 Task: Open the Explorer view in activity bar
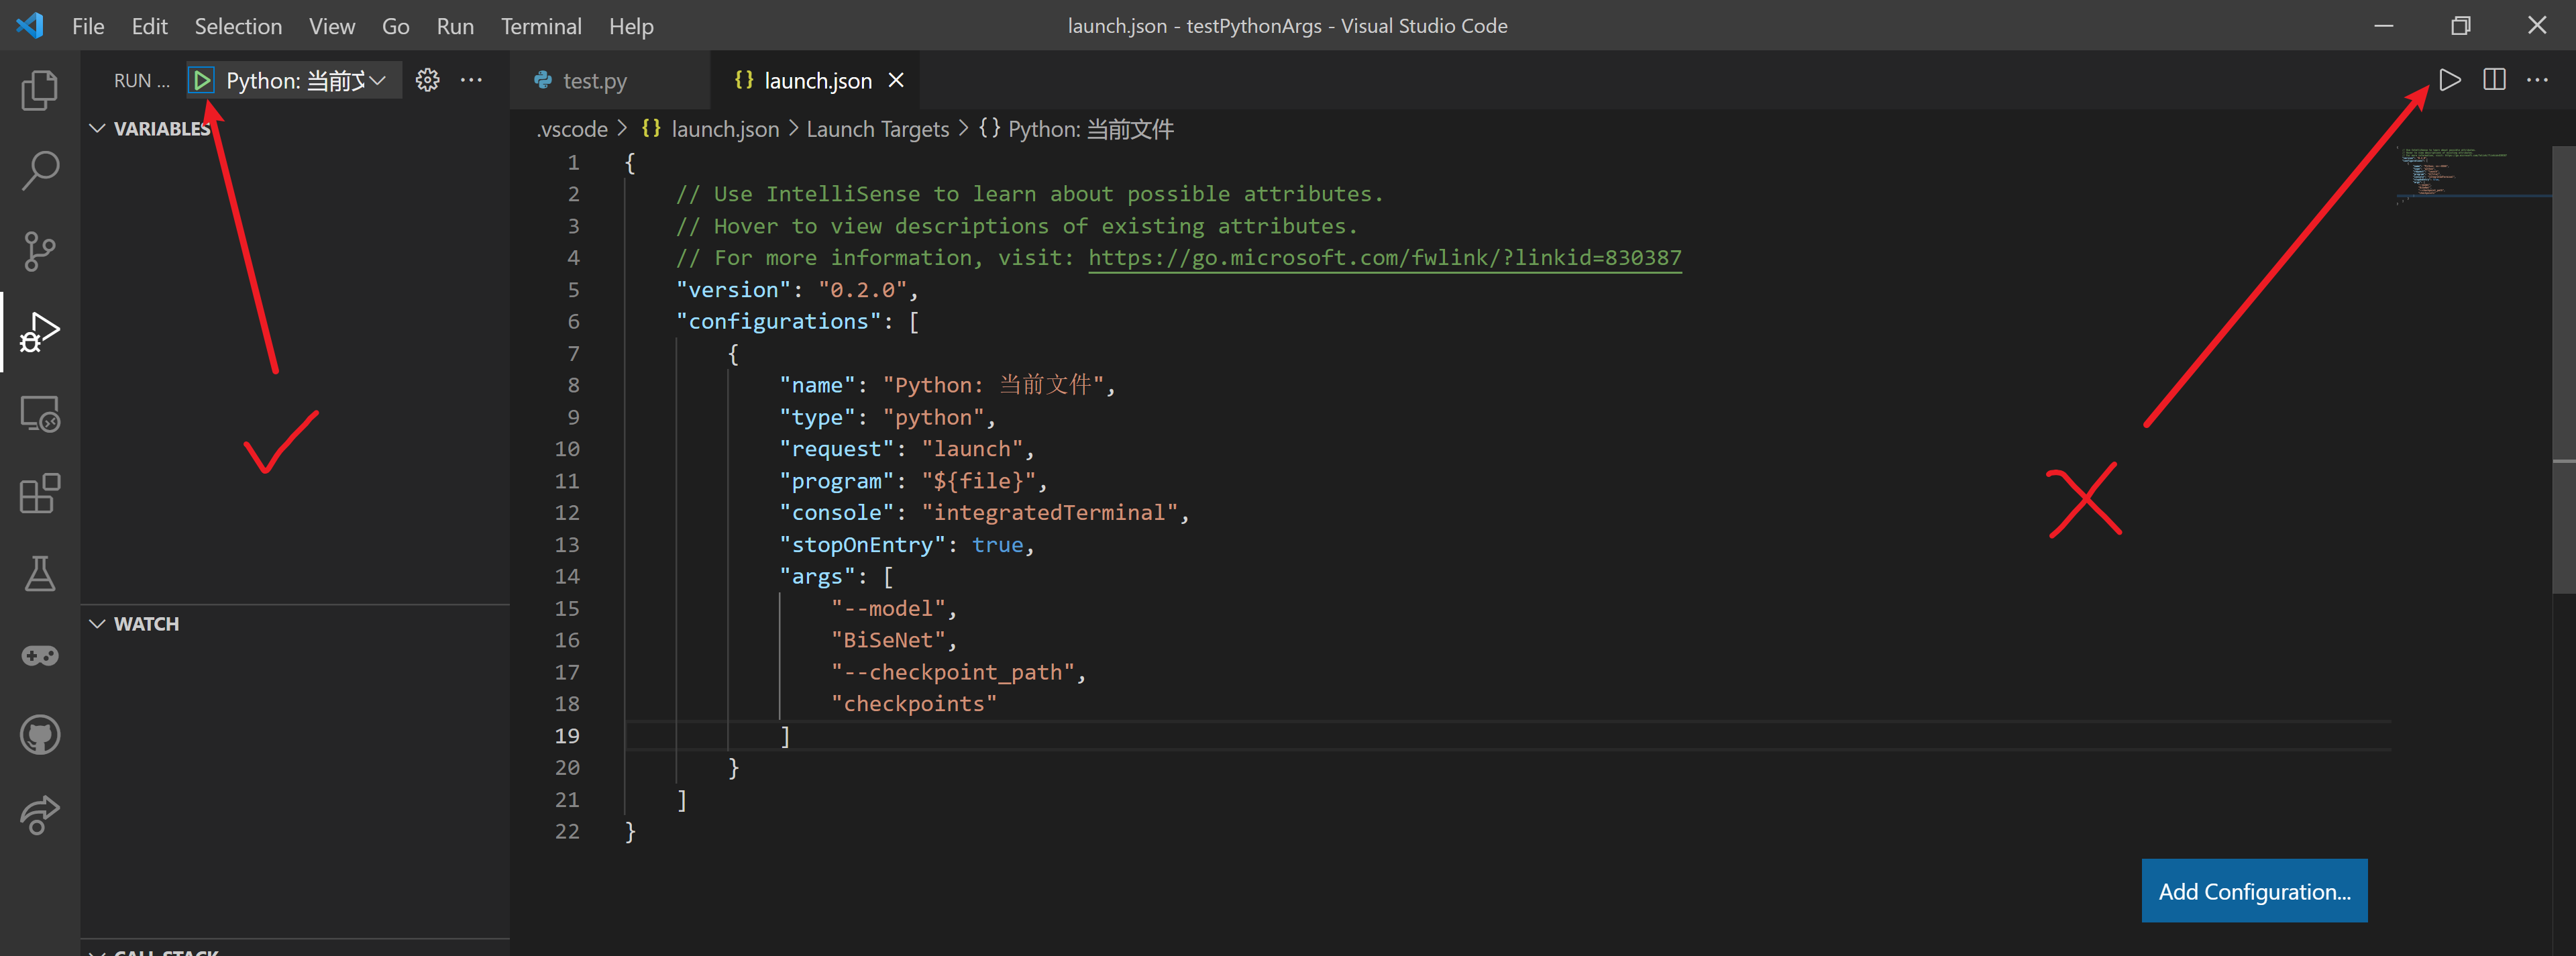pos(40,90)
